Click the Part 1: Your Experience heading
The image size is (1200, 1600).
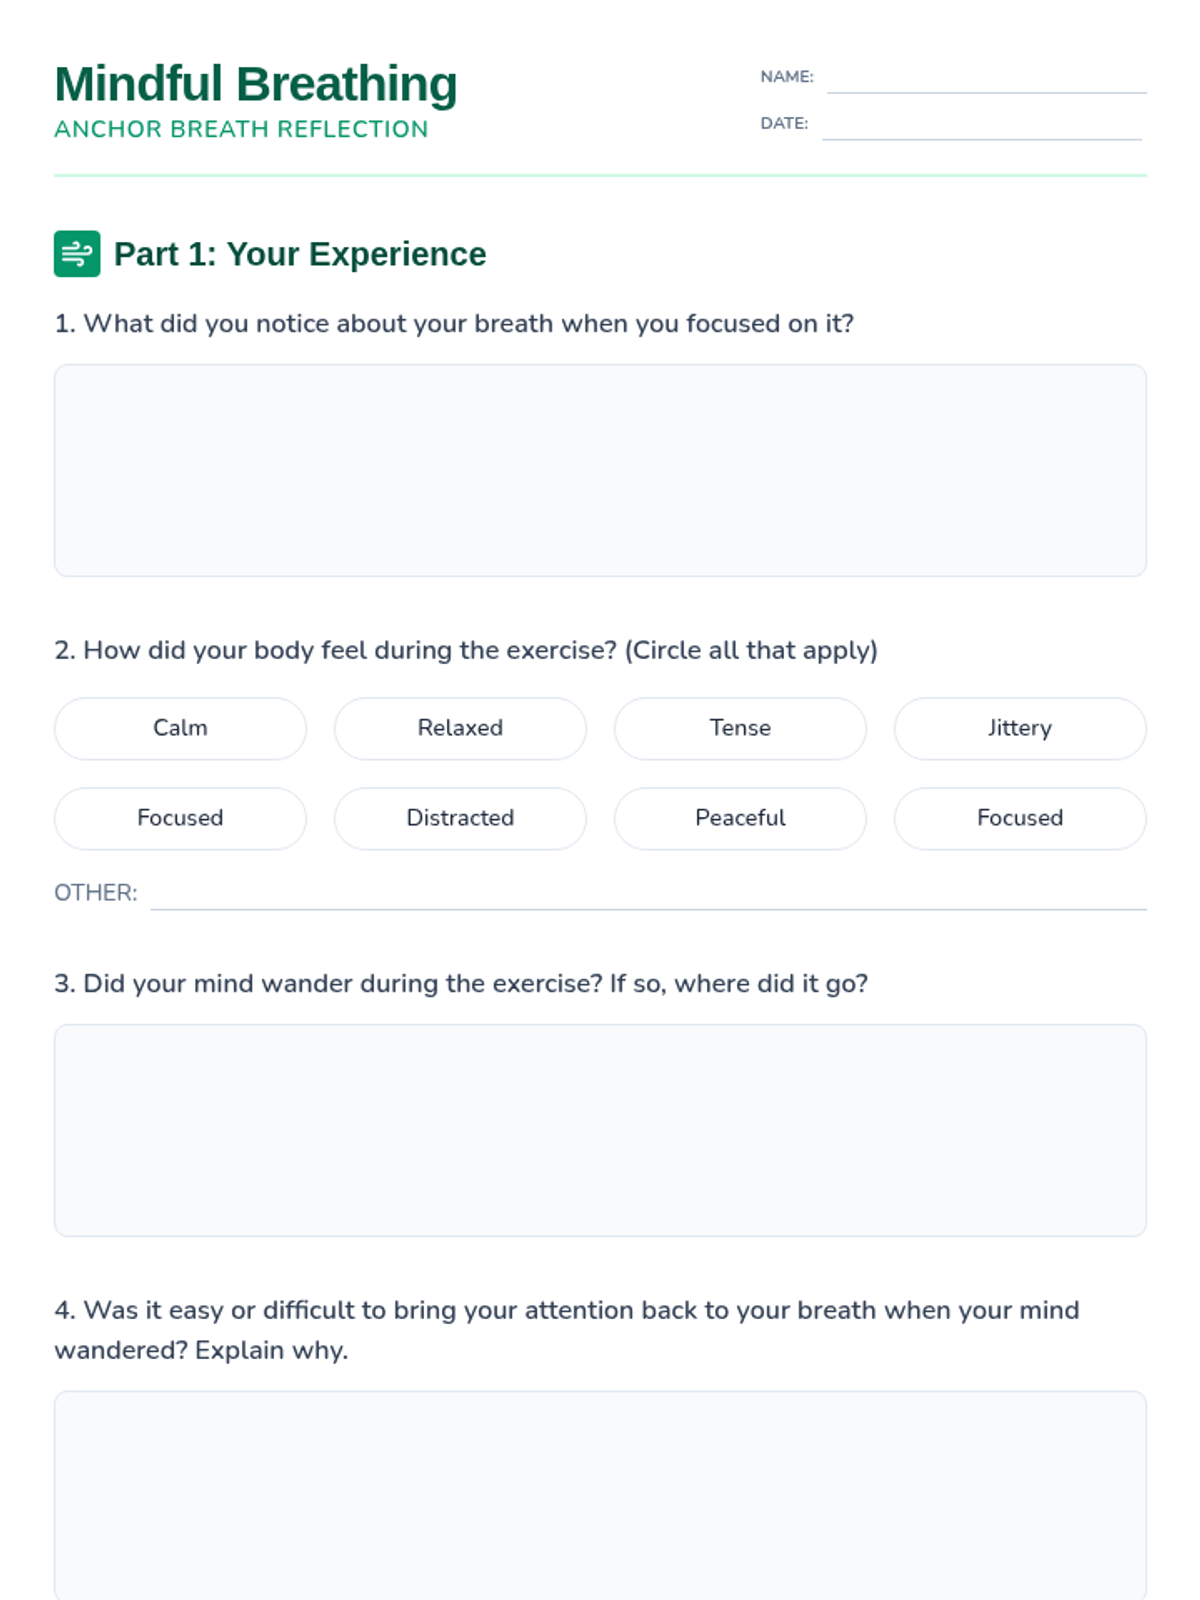tap(300, 254)
